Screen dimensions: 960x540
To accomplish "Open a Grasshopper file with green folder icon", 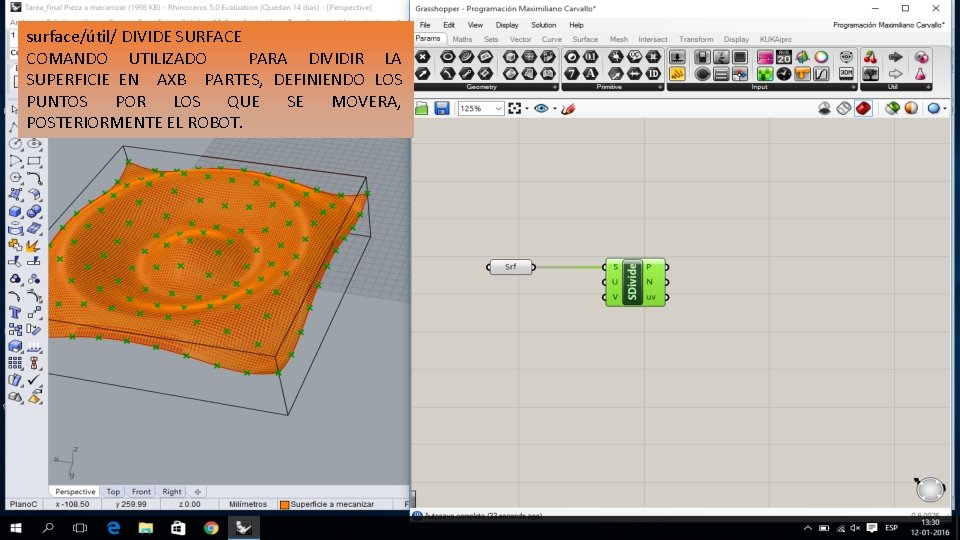I will [x=422, y=108].
